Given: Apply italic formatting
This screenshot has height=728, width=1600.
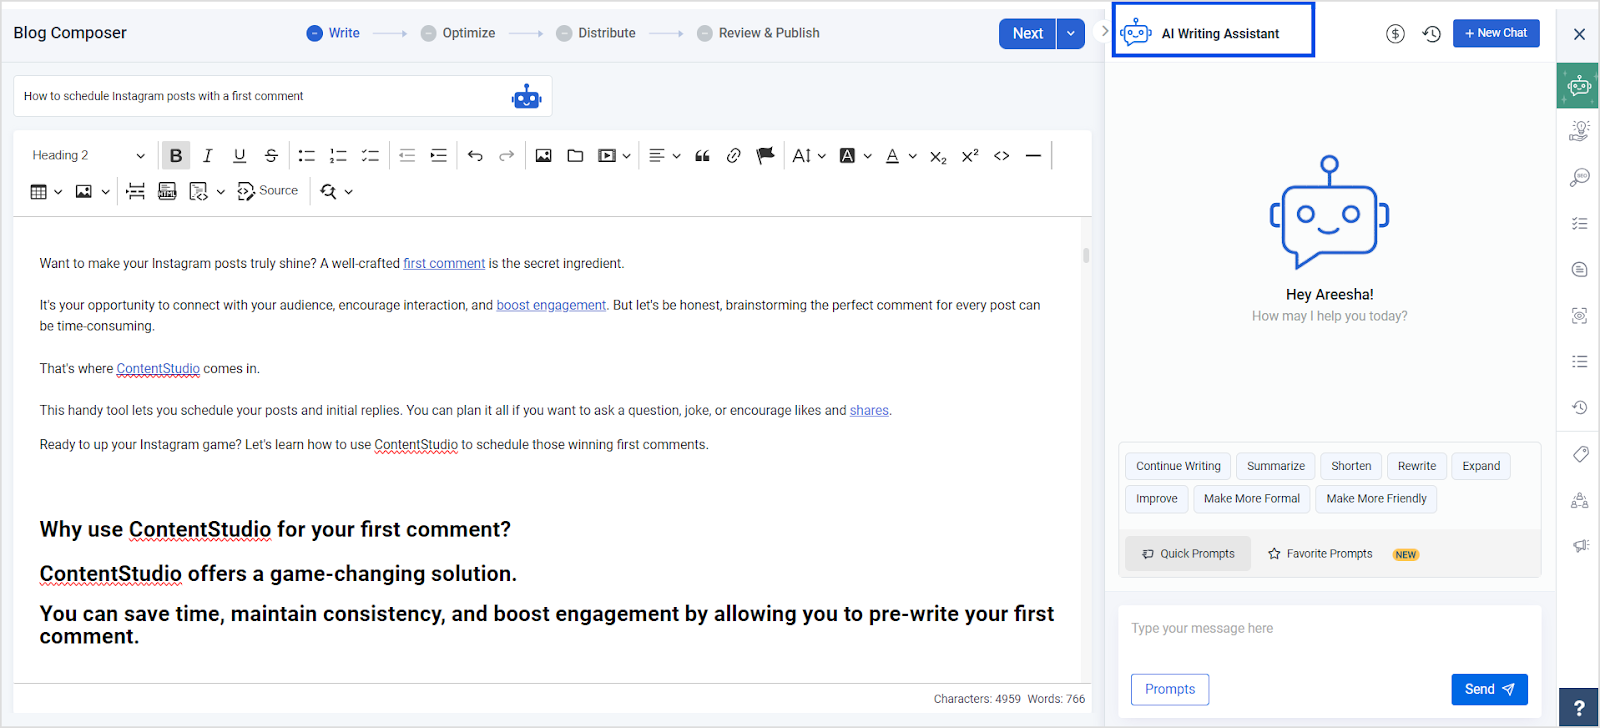Looking at the screenshot, I should (208, 155).
